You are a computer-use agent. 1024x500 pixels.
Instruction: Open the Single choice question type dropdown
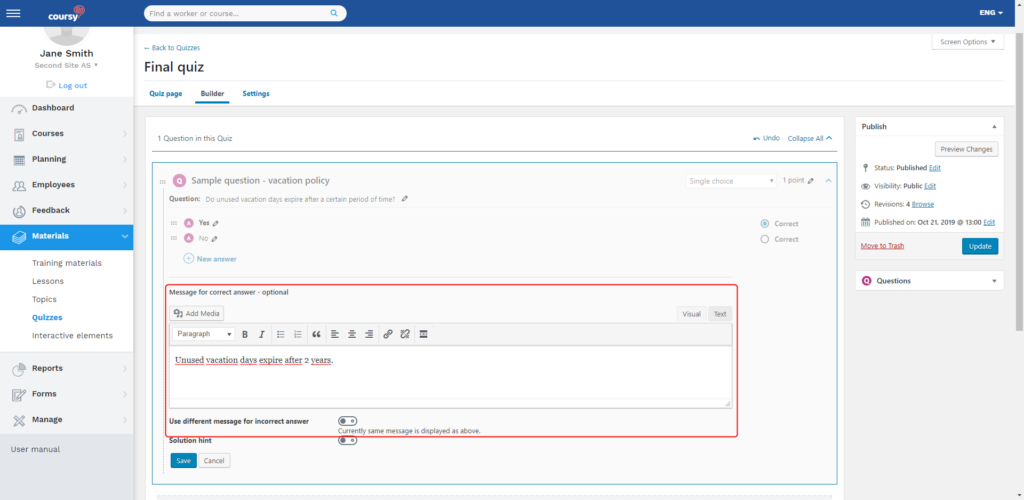click(x=731, y=181)
